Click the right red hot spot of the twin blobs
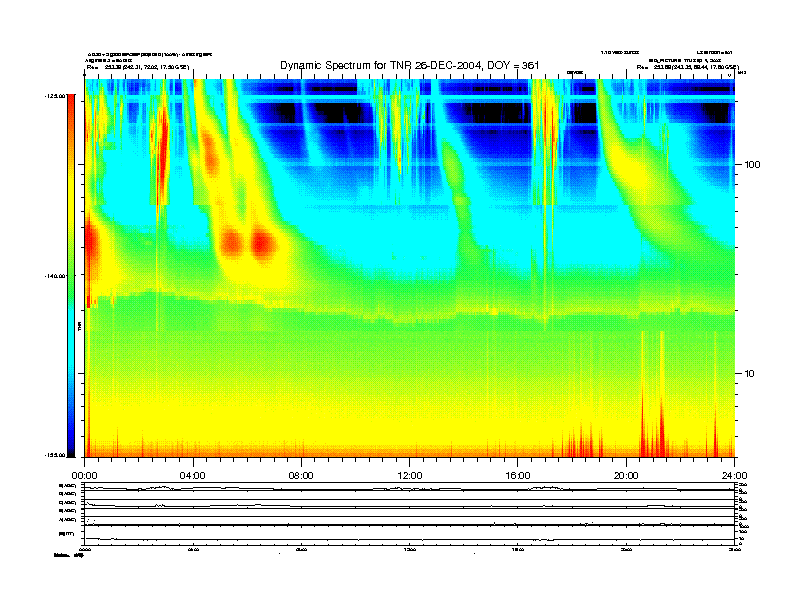The width and height of the screenshot is (792, 612). coord(263,243)
